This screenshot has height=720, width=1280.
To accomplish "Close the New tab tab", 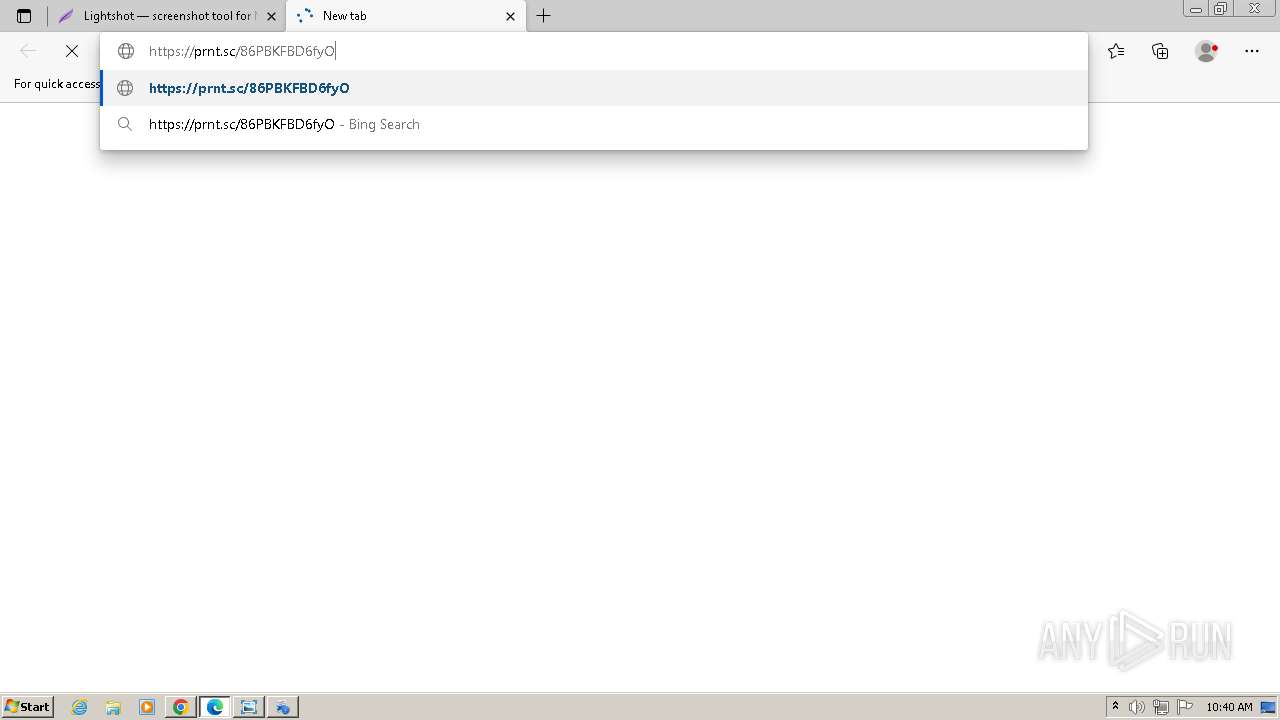I will tap(510, 16).
